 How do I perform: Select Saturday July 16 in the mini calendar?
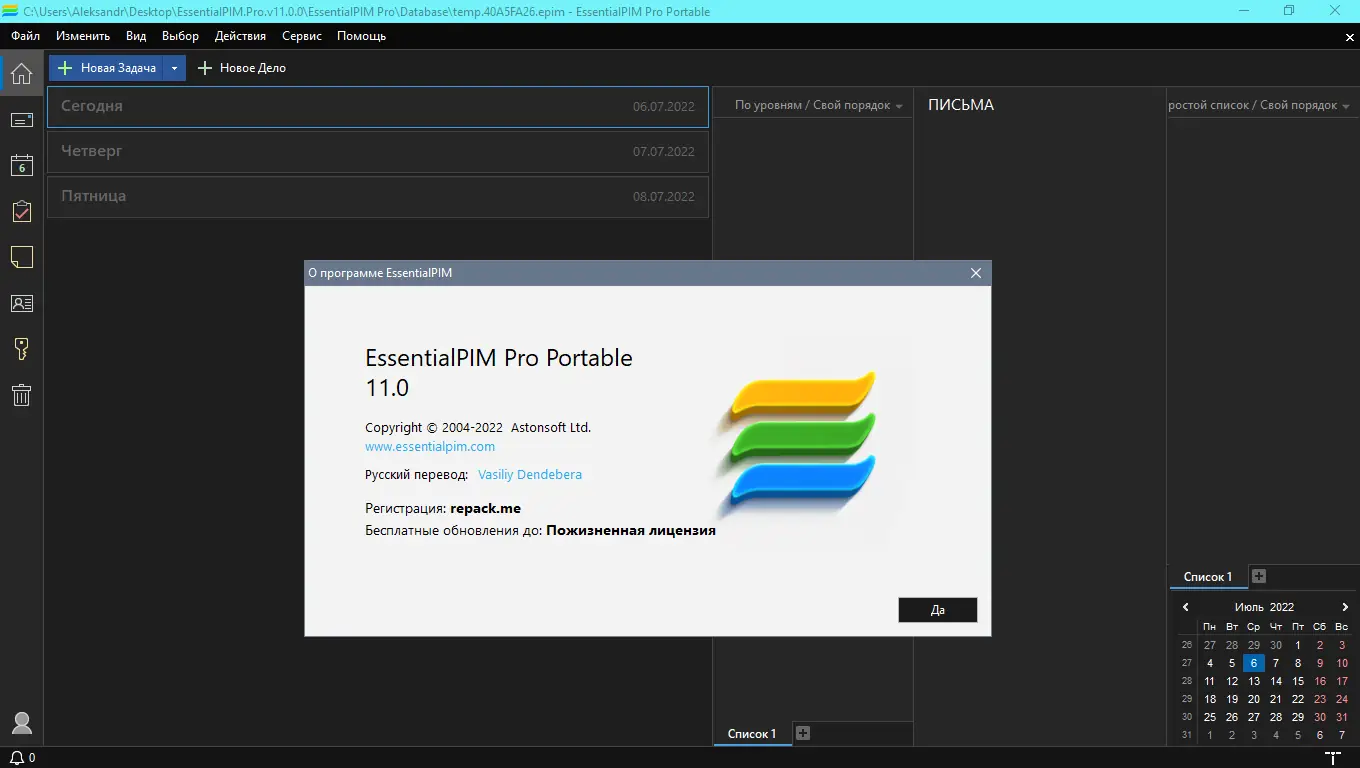point(1320,681)
